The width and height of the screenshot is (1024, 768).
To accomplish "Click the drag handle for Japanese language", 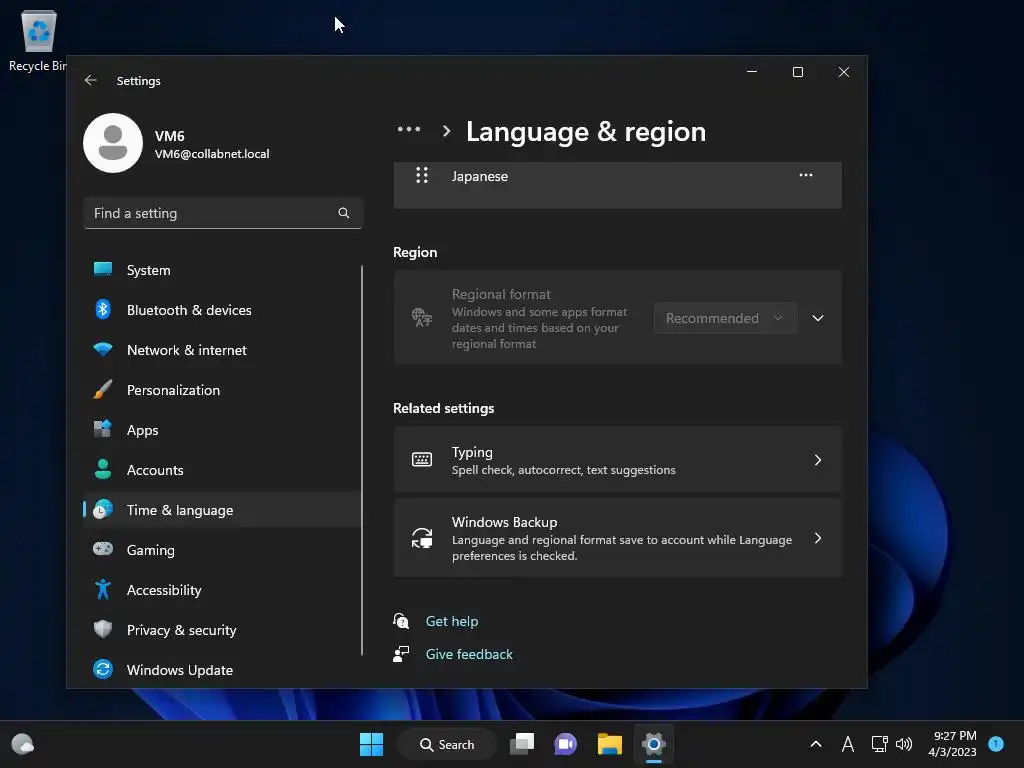I will tap(422, 175).
